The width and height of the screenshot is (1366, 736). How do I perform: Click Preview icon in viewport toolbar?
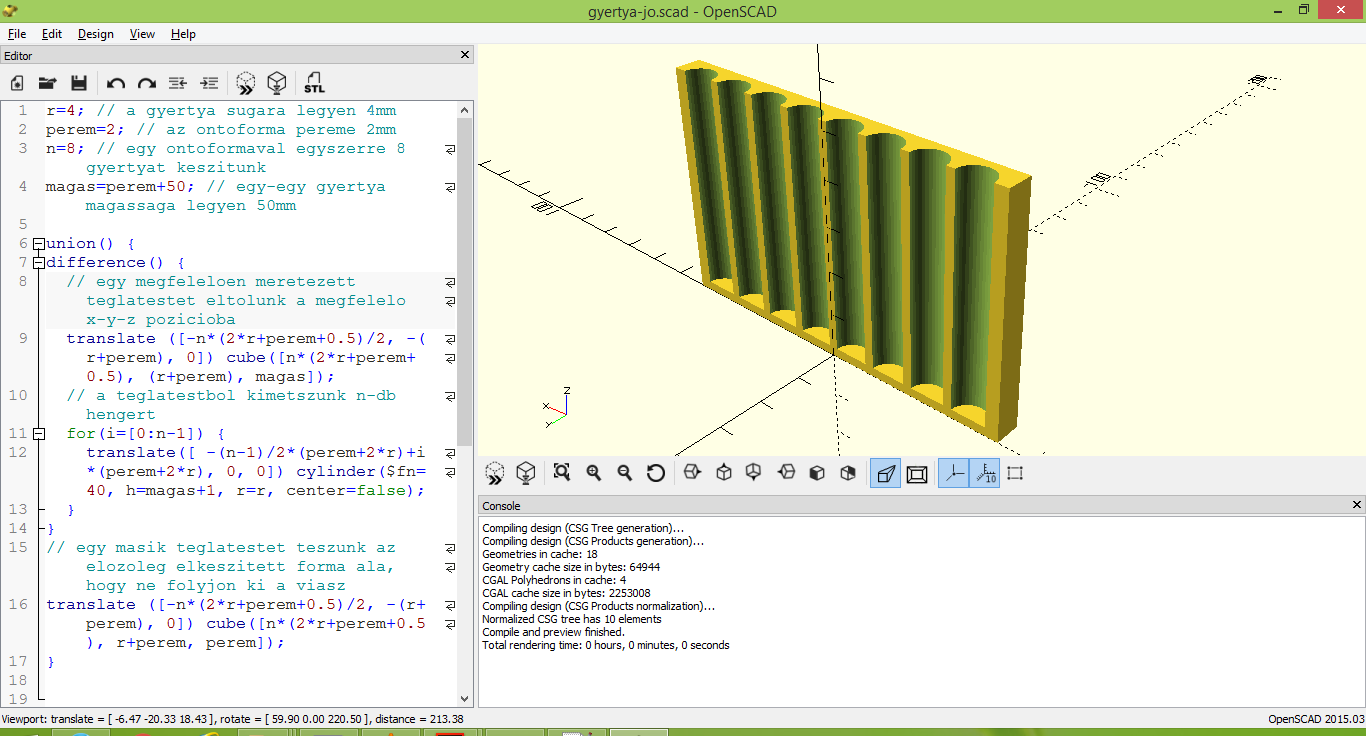(494, 473)
